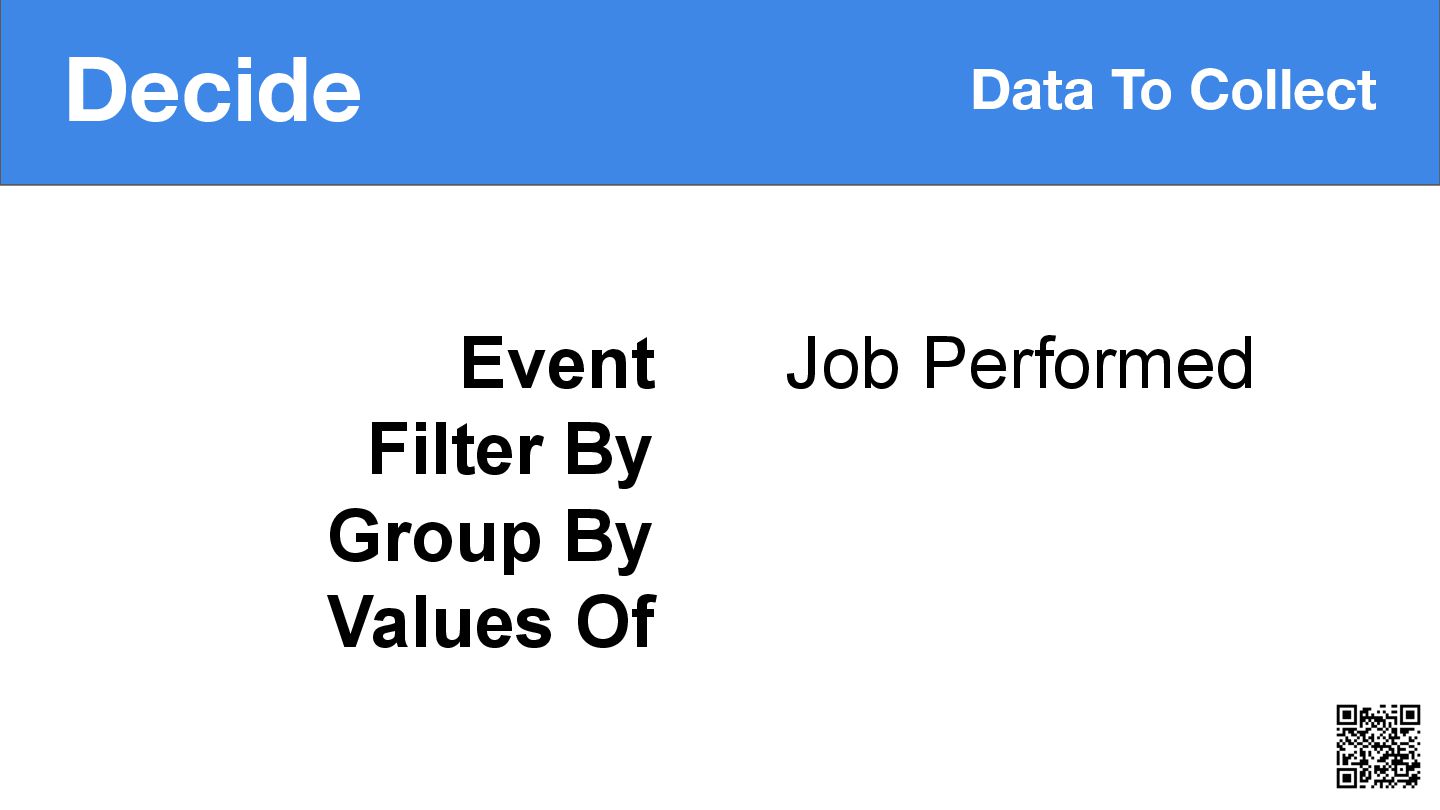Click the "Job Performed" event value
The image size is (1440, 810).
1019,363
